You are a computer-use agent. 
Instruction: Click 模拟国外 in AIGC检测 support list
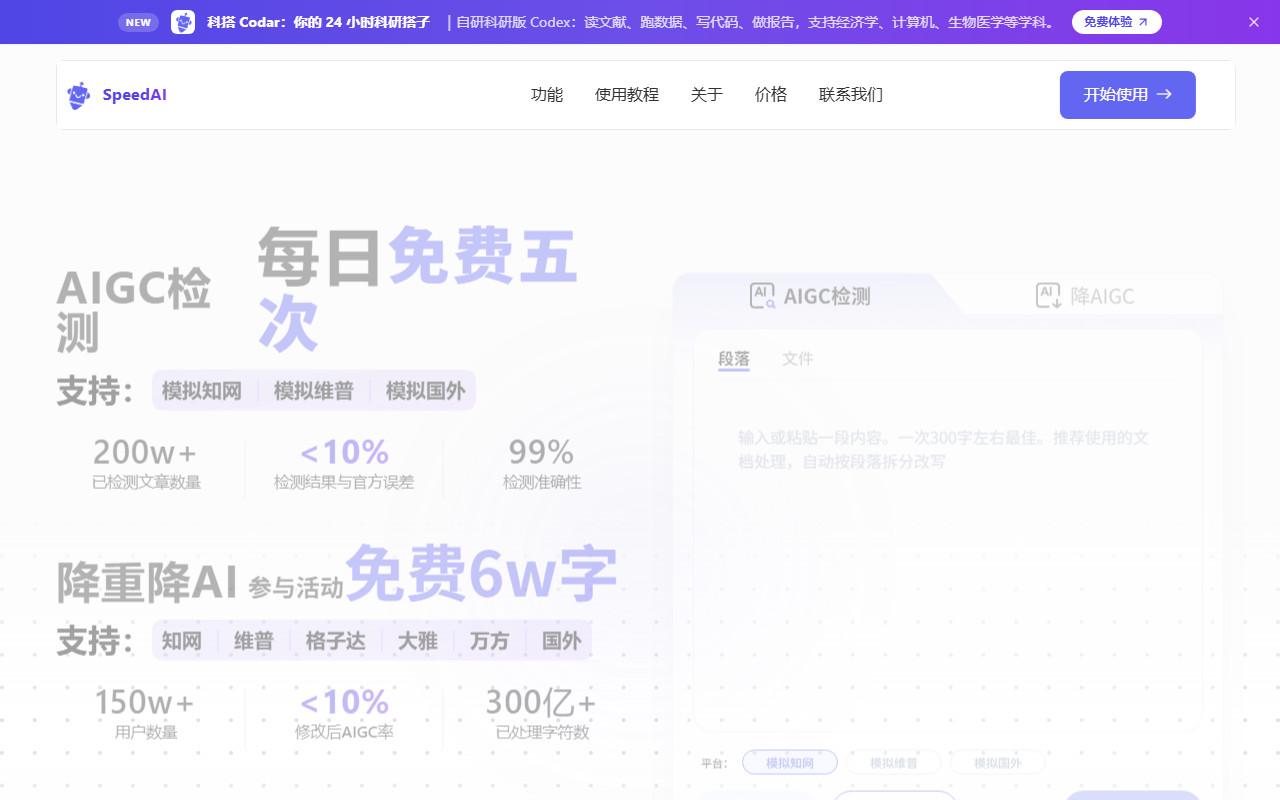(426, 391)
